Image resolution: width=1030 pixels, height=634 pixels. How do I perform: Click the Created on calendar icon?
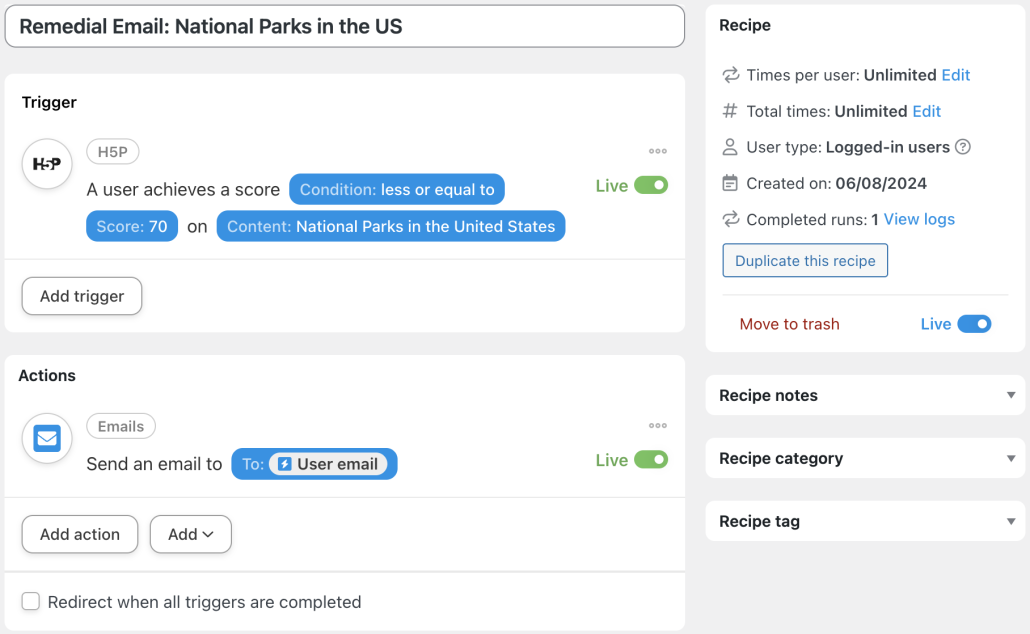[x=730, y=183]
